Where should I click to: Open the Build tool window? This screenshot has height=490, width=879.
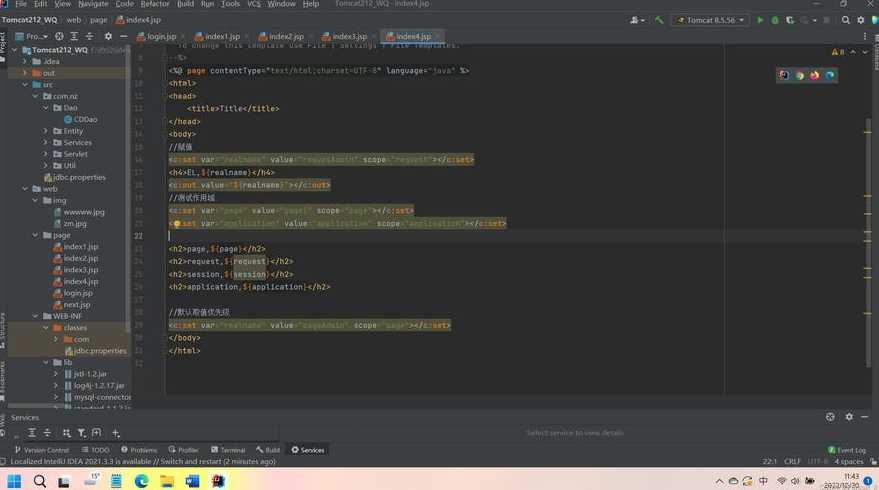point(268,450)
